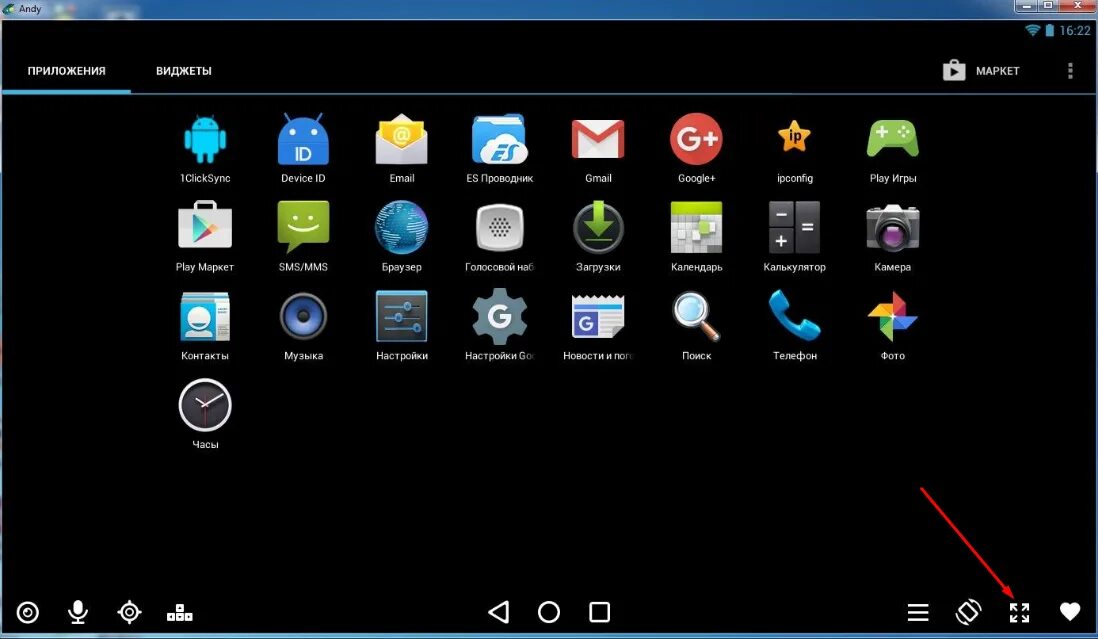1098x639 pixels.
Task: Launch ES Проводник file manager
Action: click(x=499, y=139)
